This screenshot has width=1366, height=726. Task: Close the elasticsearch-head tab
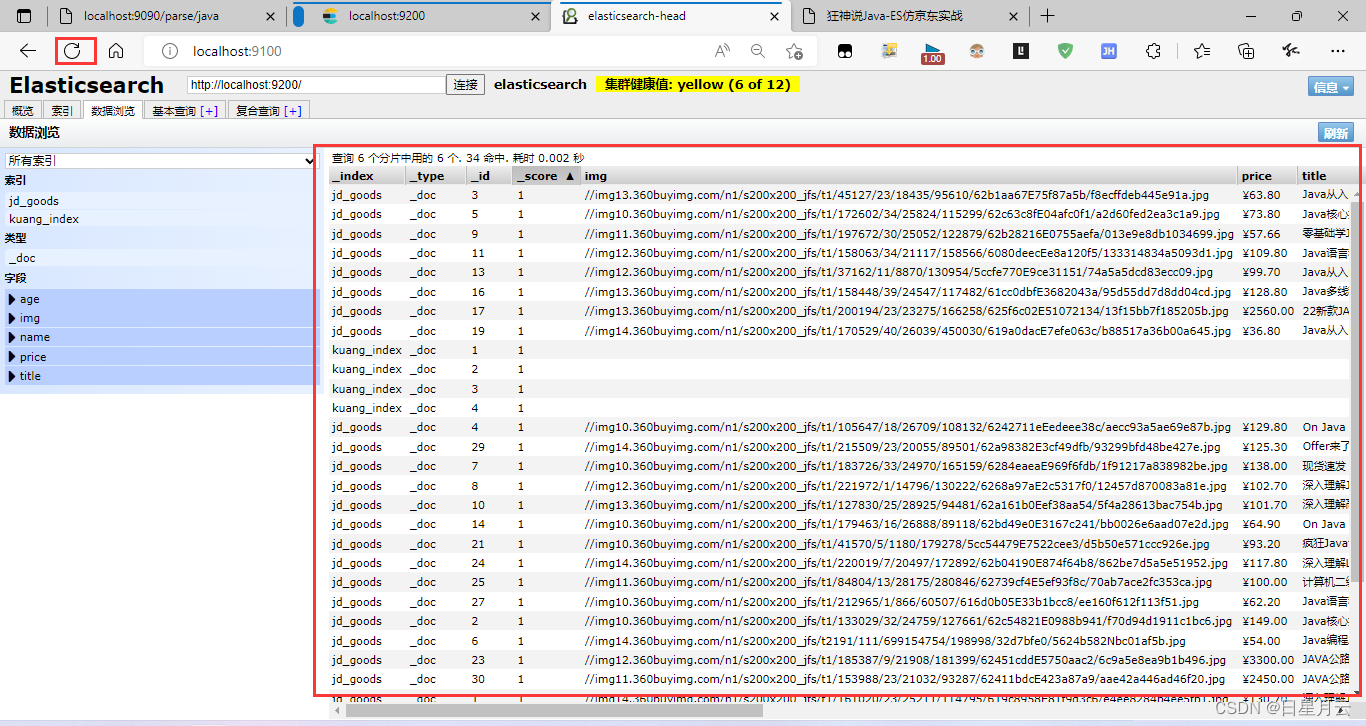click(x=772, y=16)
